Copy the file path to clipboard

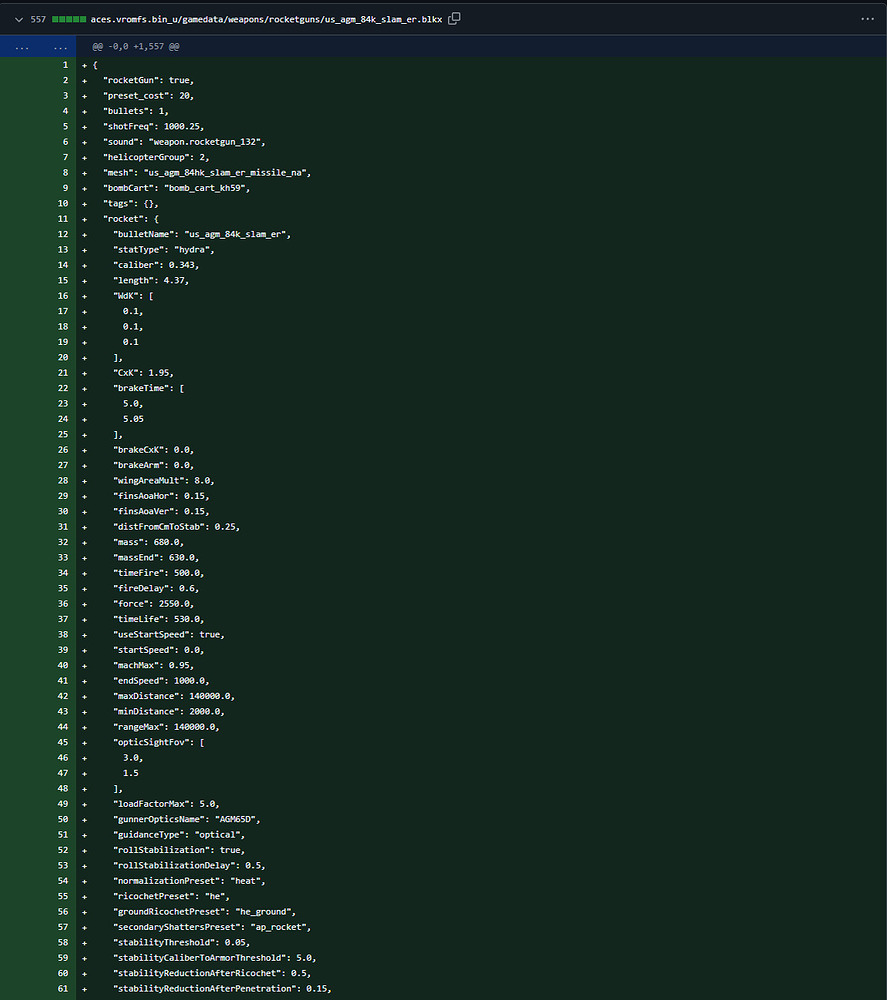click(x=454, y=19)
